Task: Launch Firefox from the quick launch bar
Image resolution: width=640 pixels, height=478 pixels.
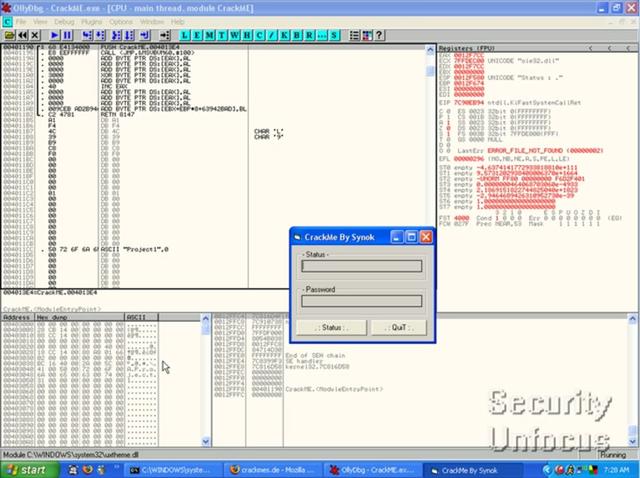Action: tap(87, 470)
